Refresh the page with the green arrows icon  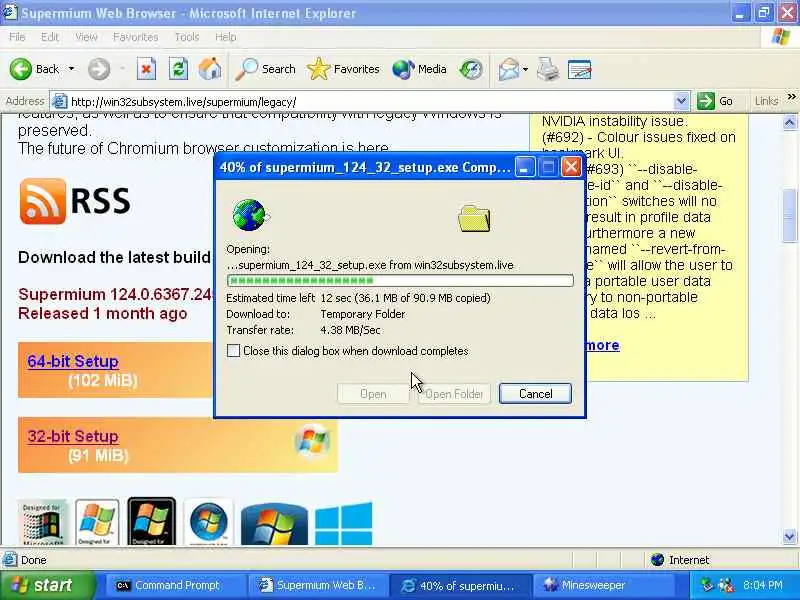(x=178, y=69)
